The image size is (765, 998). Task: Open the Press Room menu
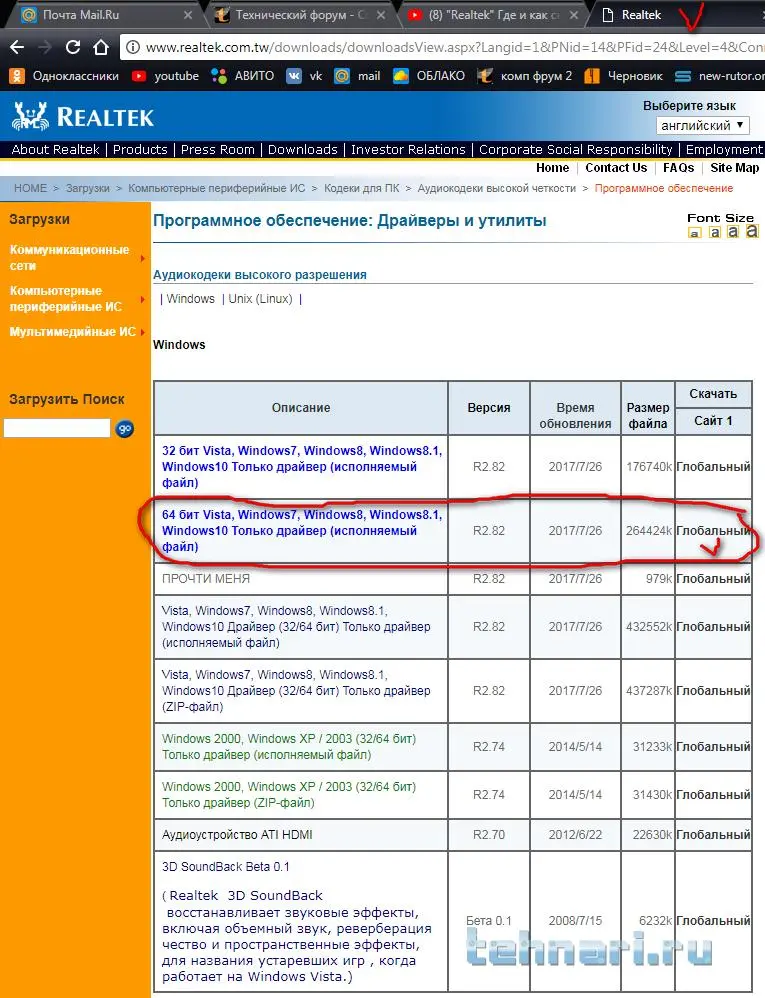218,150
